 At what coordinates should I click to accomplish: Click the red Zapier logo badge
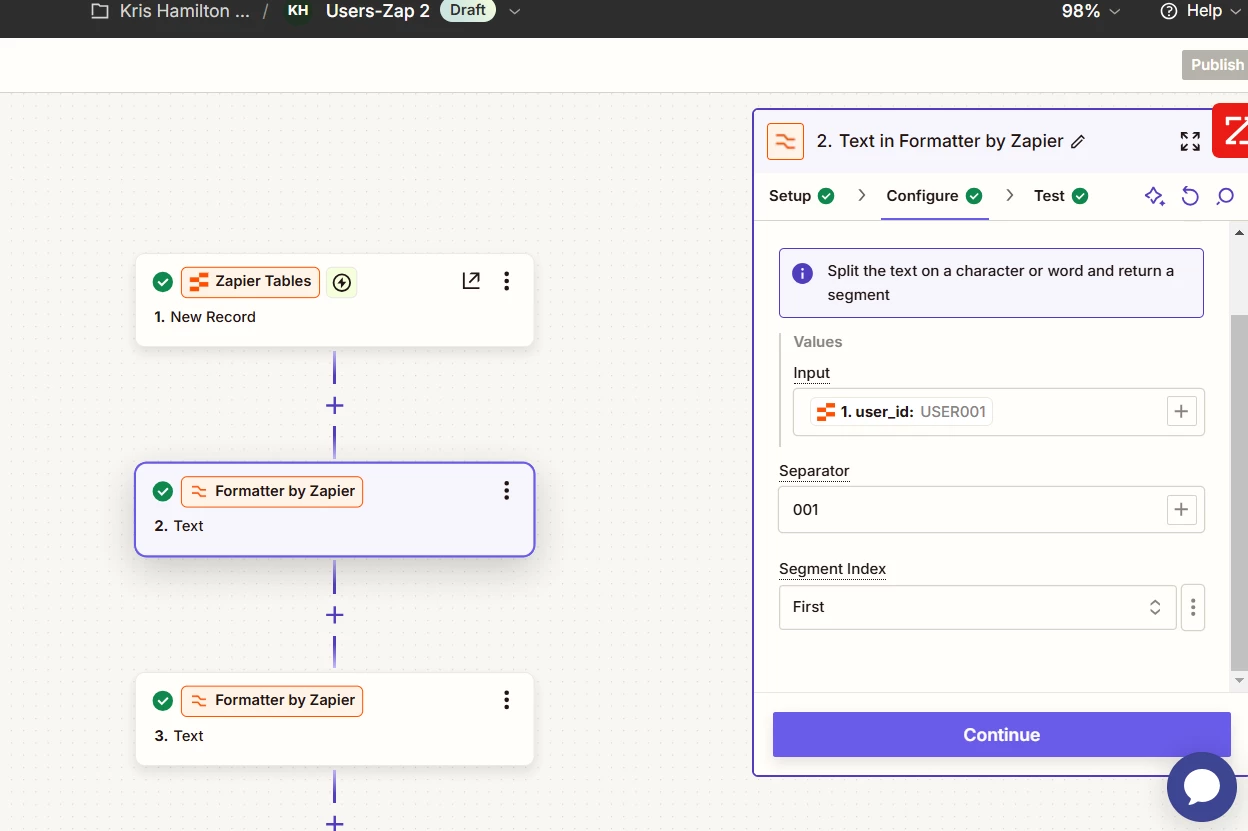(1231, 130)
